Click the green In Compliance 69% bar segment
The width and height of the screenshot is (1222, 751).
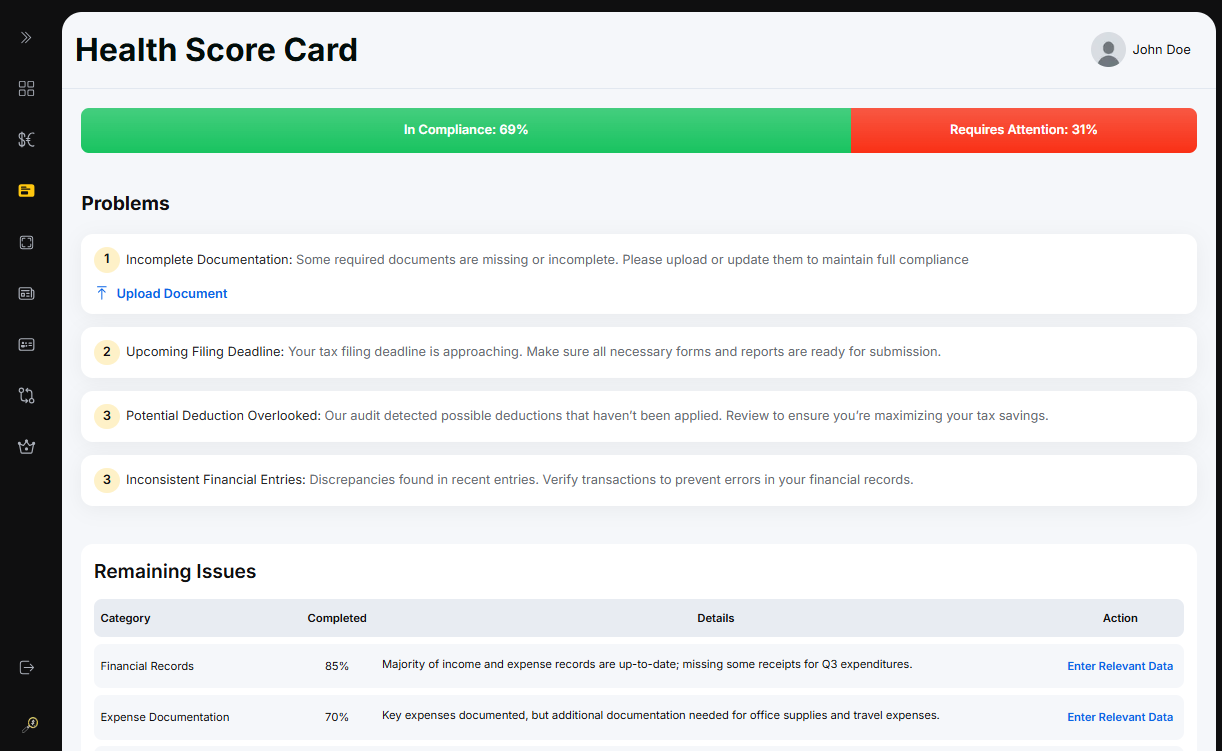[x=466, y=130]
